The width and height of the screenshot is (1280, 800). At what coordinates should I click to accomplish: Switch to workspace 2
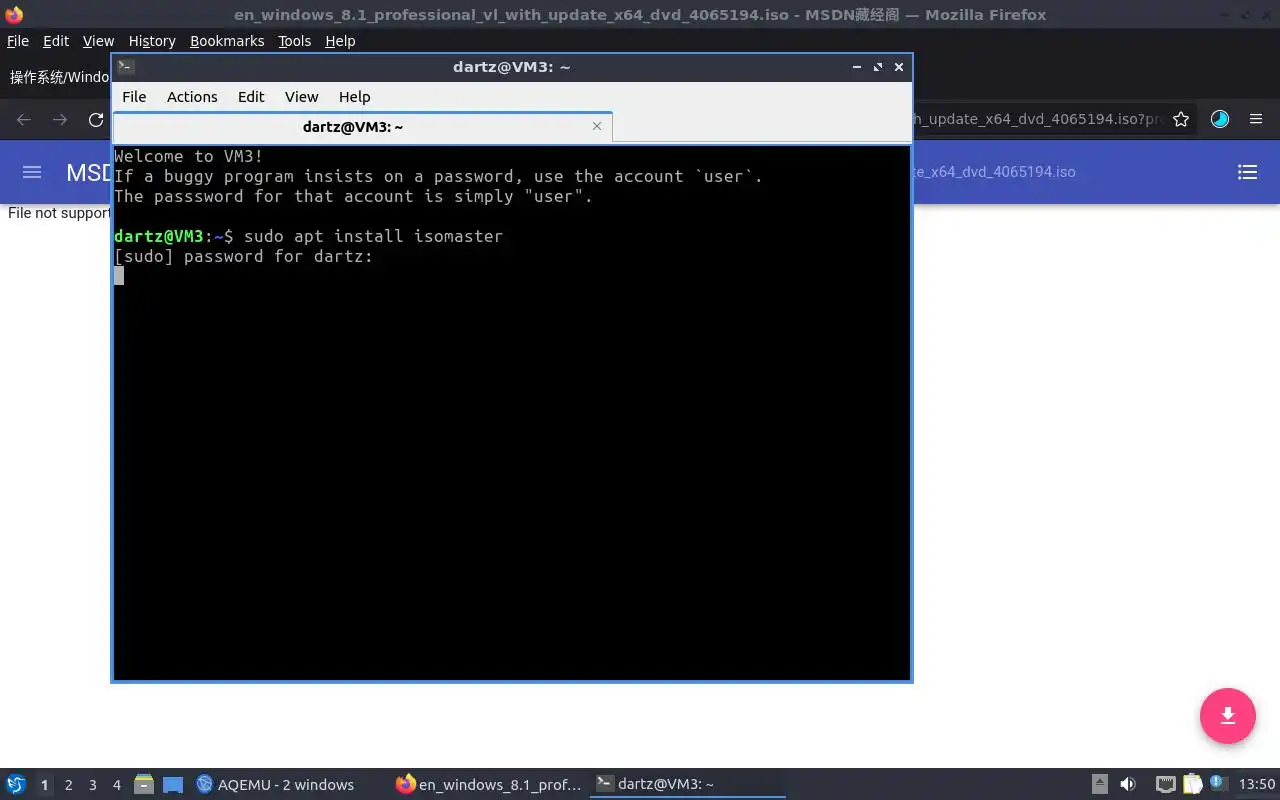68,785
